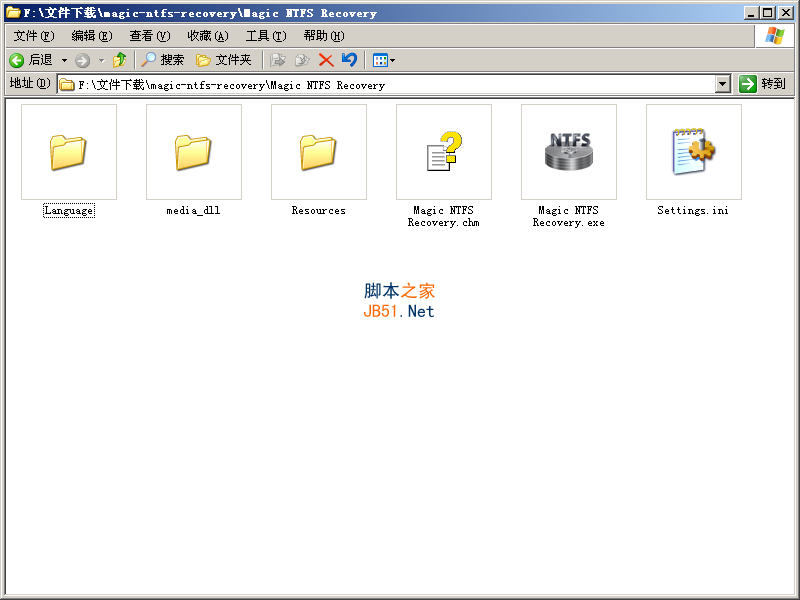The image size is (800, 600).
Task: Select the Settings.ini notepad gear icon
Action: point(693,151)
